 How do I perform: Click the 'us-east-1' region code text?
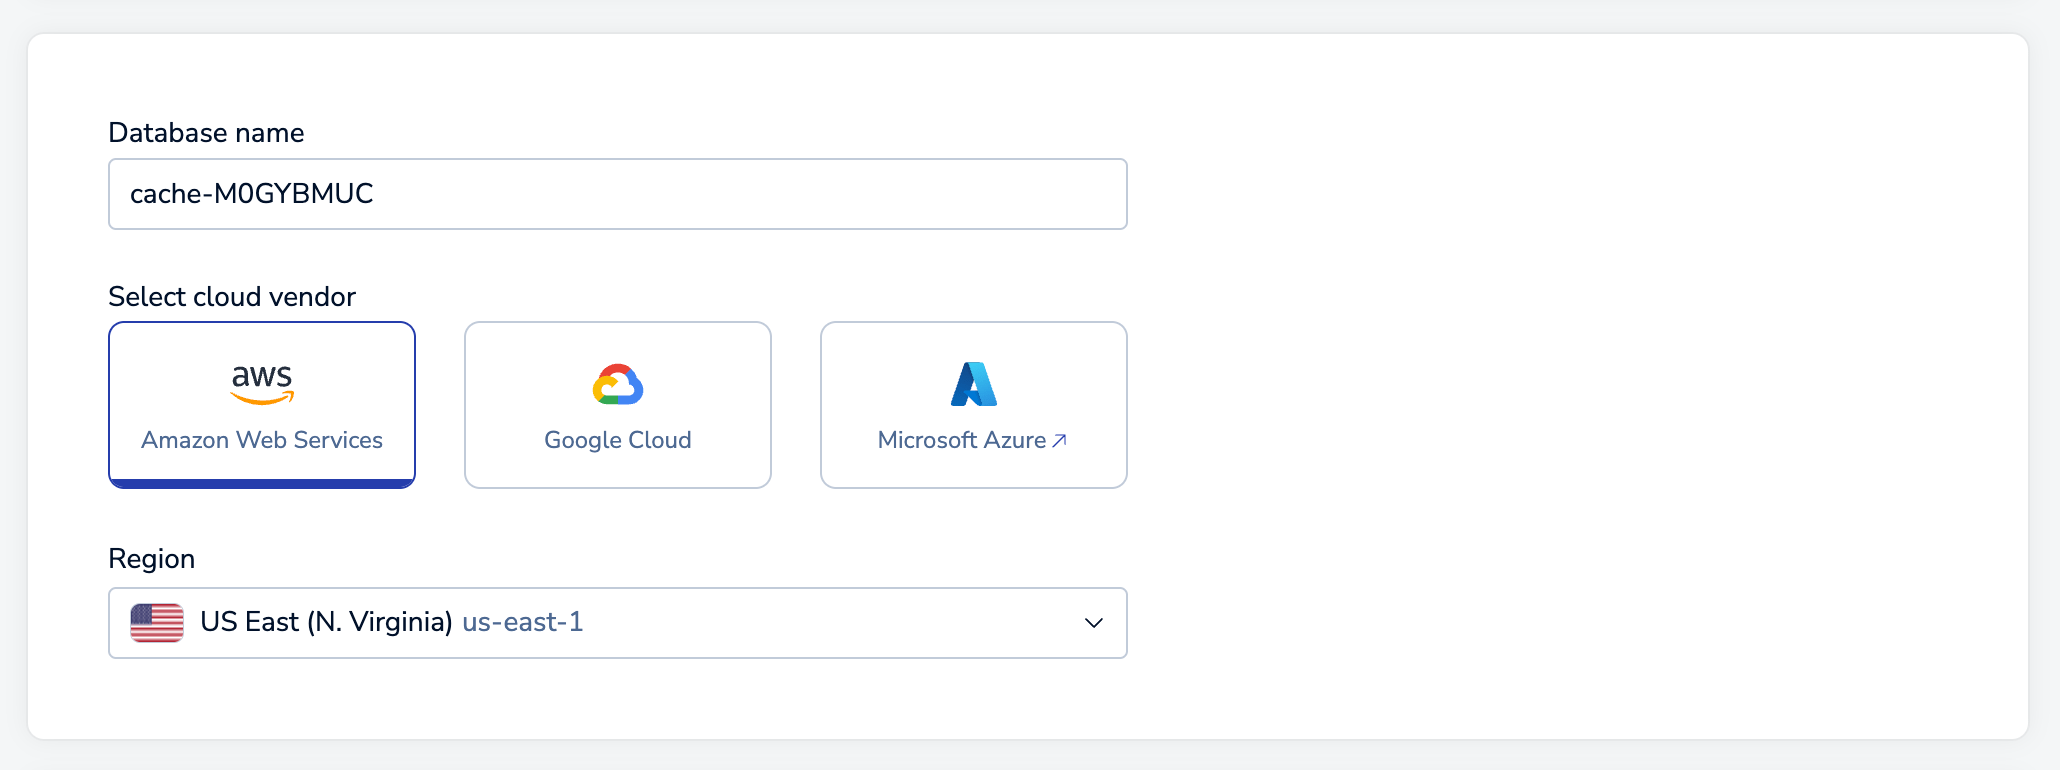tap(523, 622)
